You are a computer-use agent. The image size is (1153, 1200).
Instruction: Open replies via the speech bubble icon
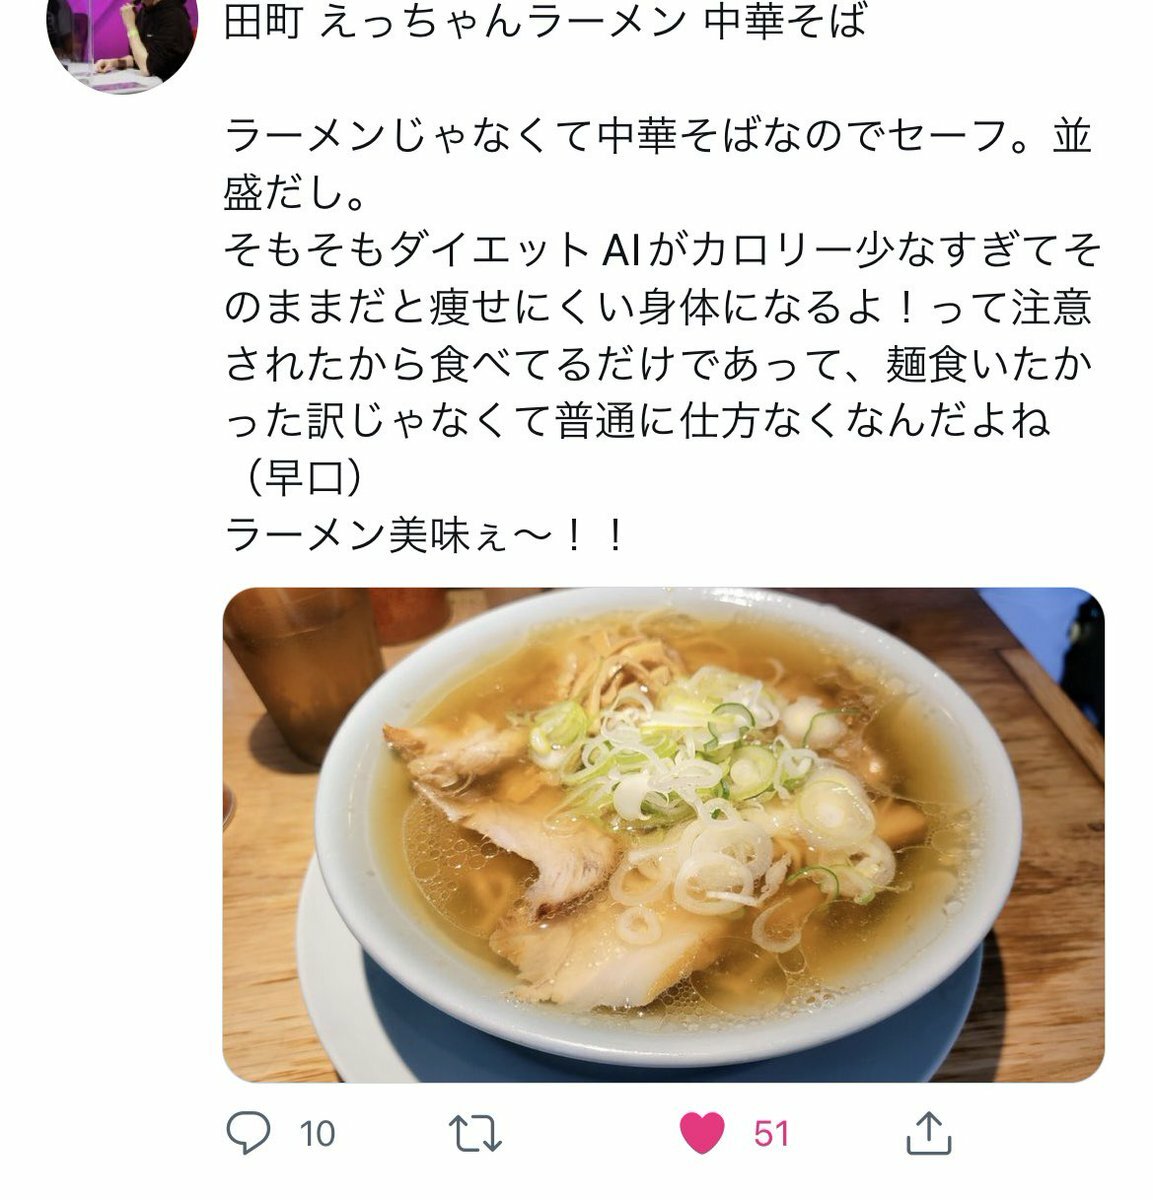pos(248,1133)
